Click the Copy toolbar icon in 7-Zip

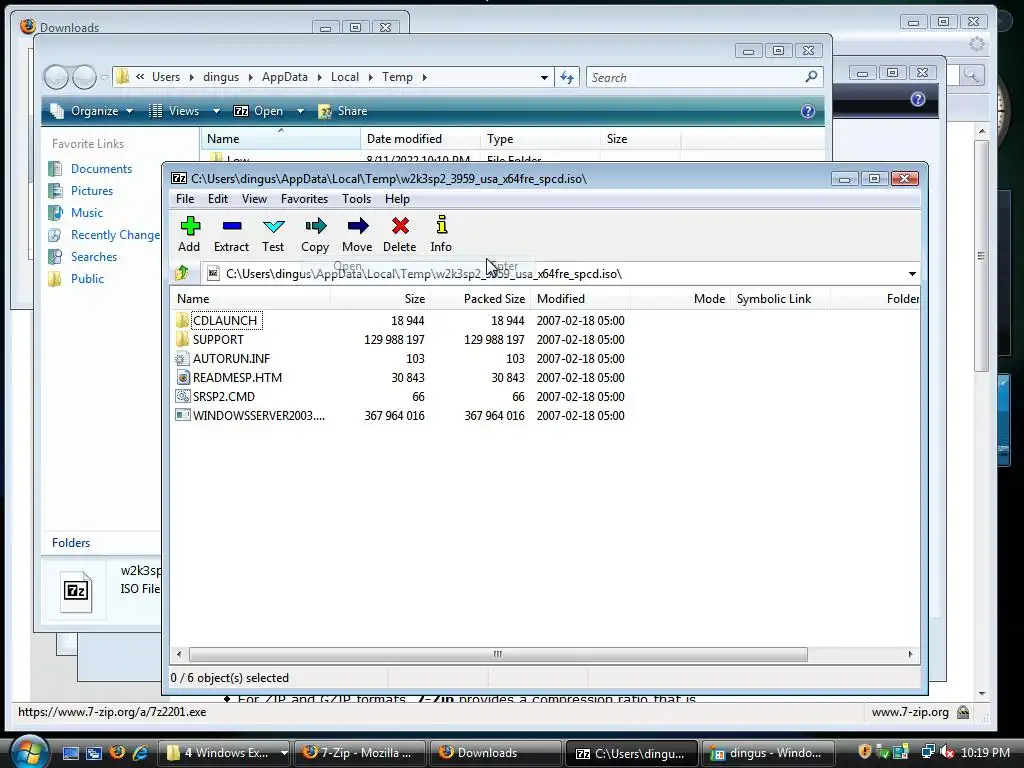tap(315, 234)
